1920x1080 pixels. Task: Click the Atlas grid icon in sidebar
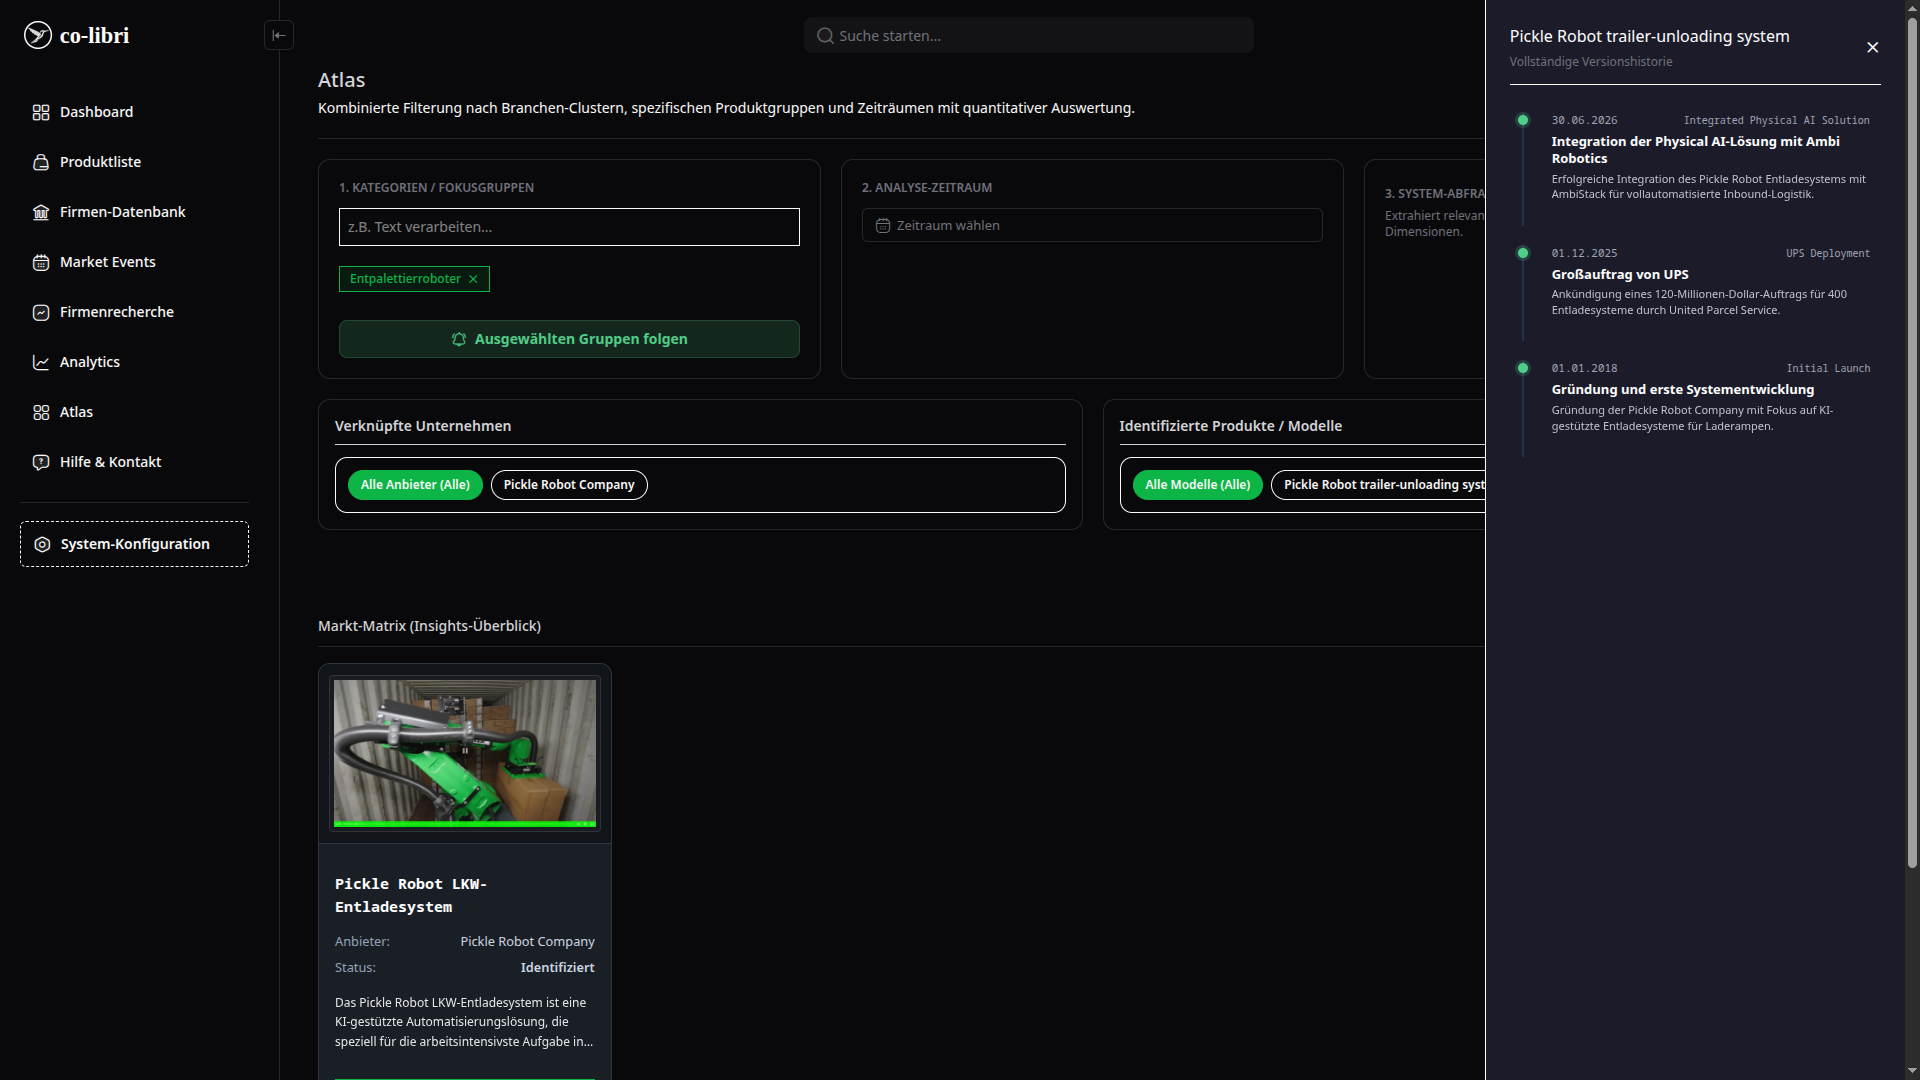[41, 412]
